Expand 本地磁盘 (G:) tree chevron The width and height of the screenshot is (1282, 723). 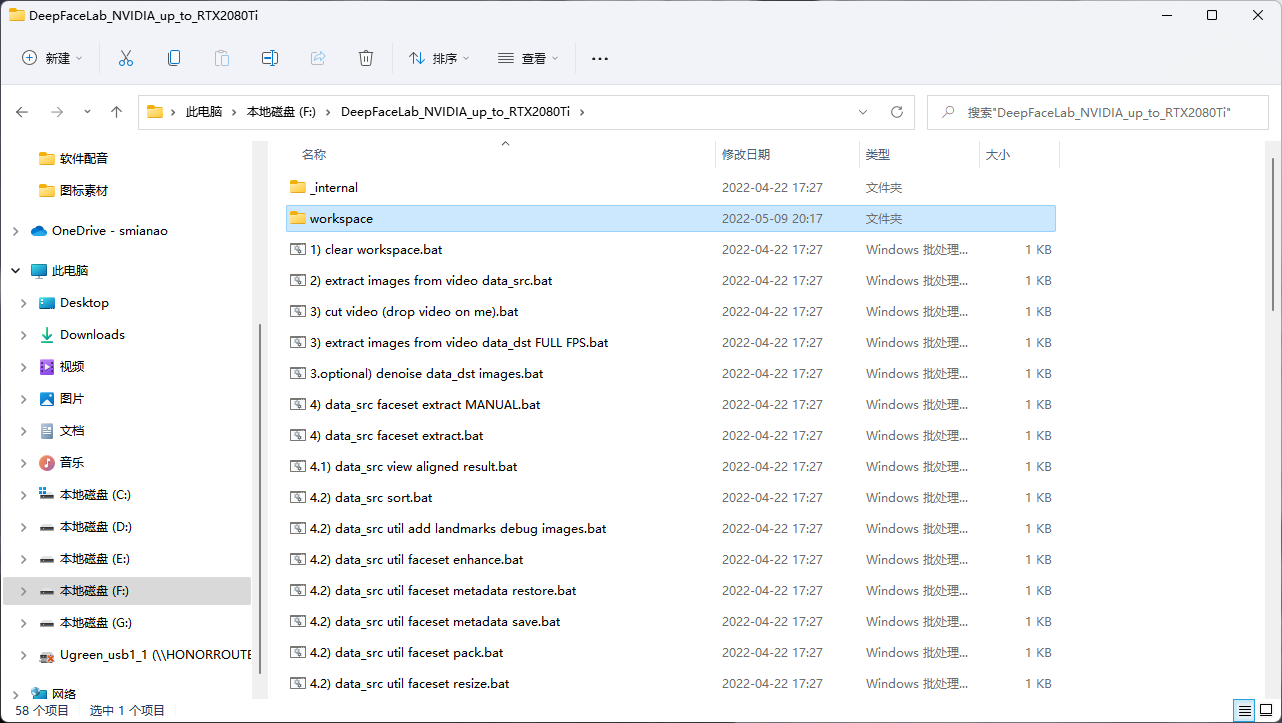[x=24, y=623]
